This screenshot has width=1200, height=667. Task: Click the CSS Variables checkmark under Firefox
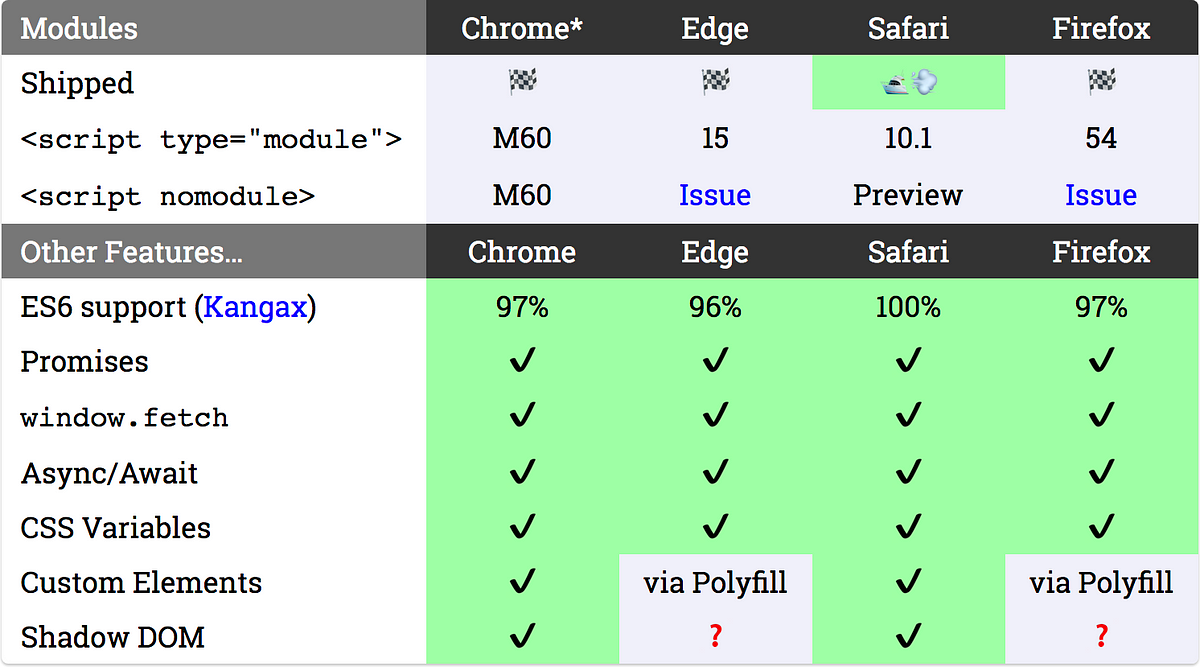coord(1101,526)
